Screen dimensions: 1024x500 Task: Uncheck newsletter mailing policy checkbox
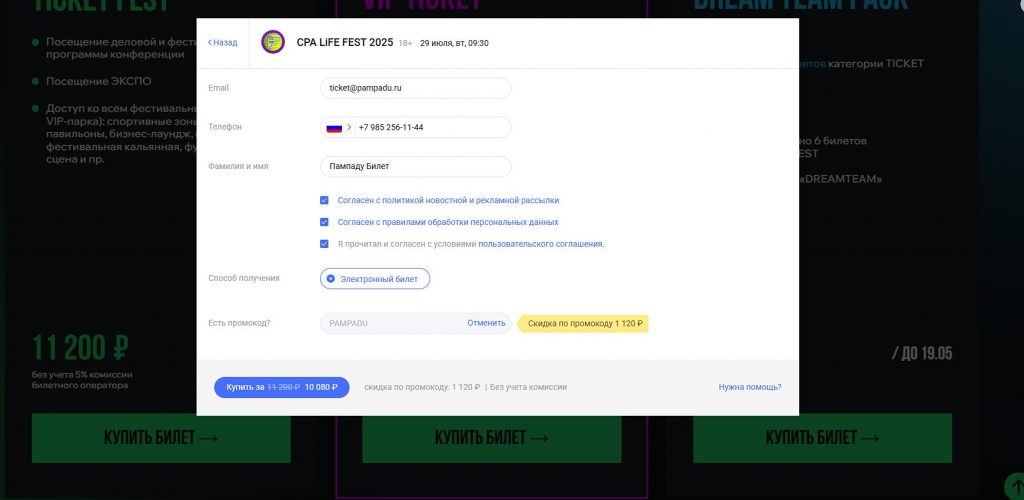(x=324, y=200)
